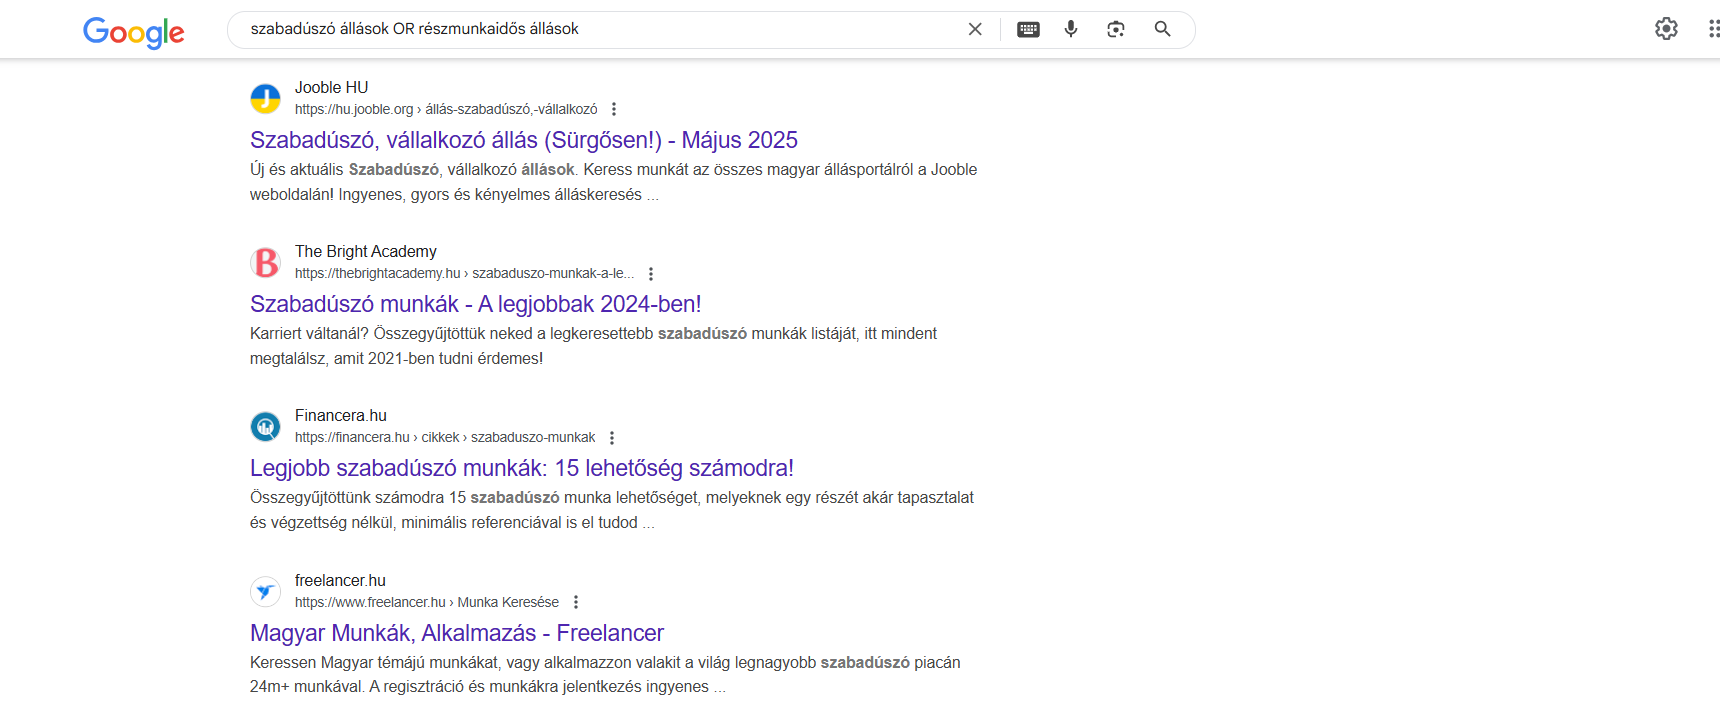Open "Szabadúszó, vállalkozó állás (Sürgősen!)" result
The width and height of the screenshot is (1720, 728).
tap(524, 140)
